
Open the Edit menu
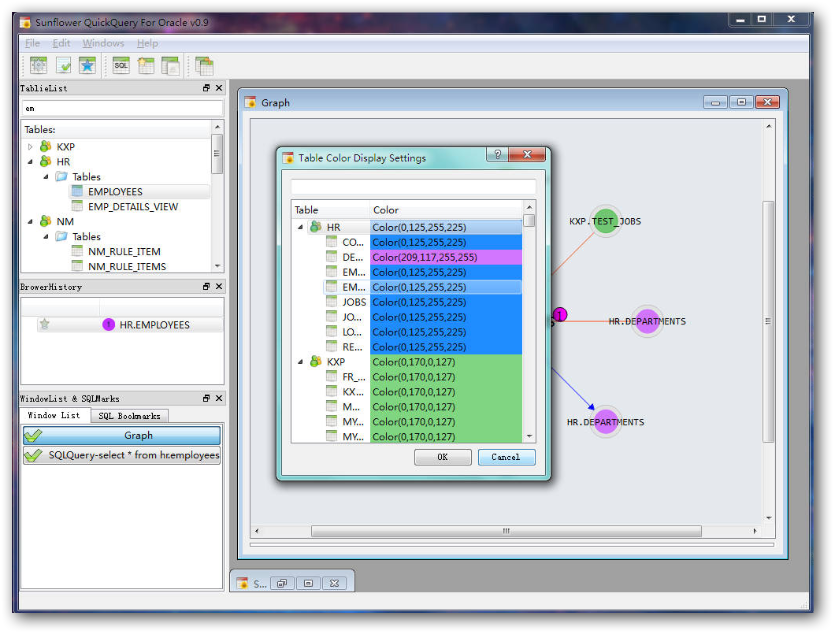pyautogui.click(x=61, y=43)
